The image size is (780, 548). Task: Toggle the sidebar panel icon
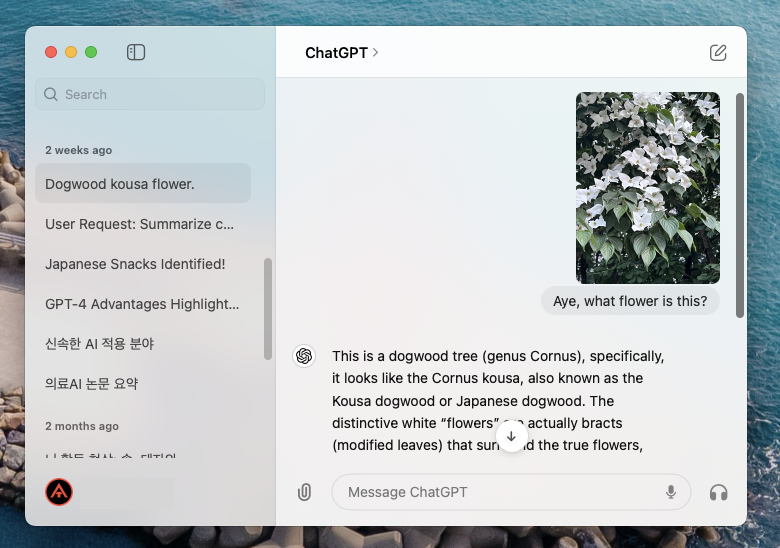point(136,52)
